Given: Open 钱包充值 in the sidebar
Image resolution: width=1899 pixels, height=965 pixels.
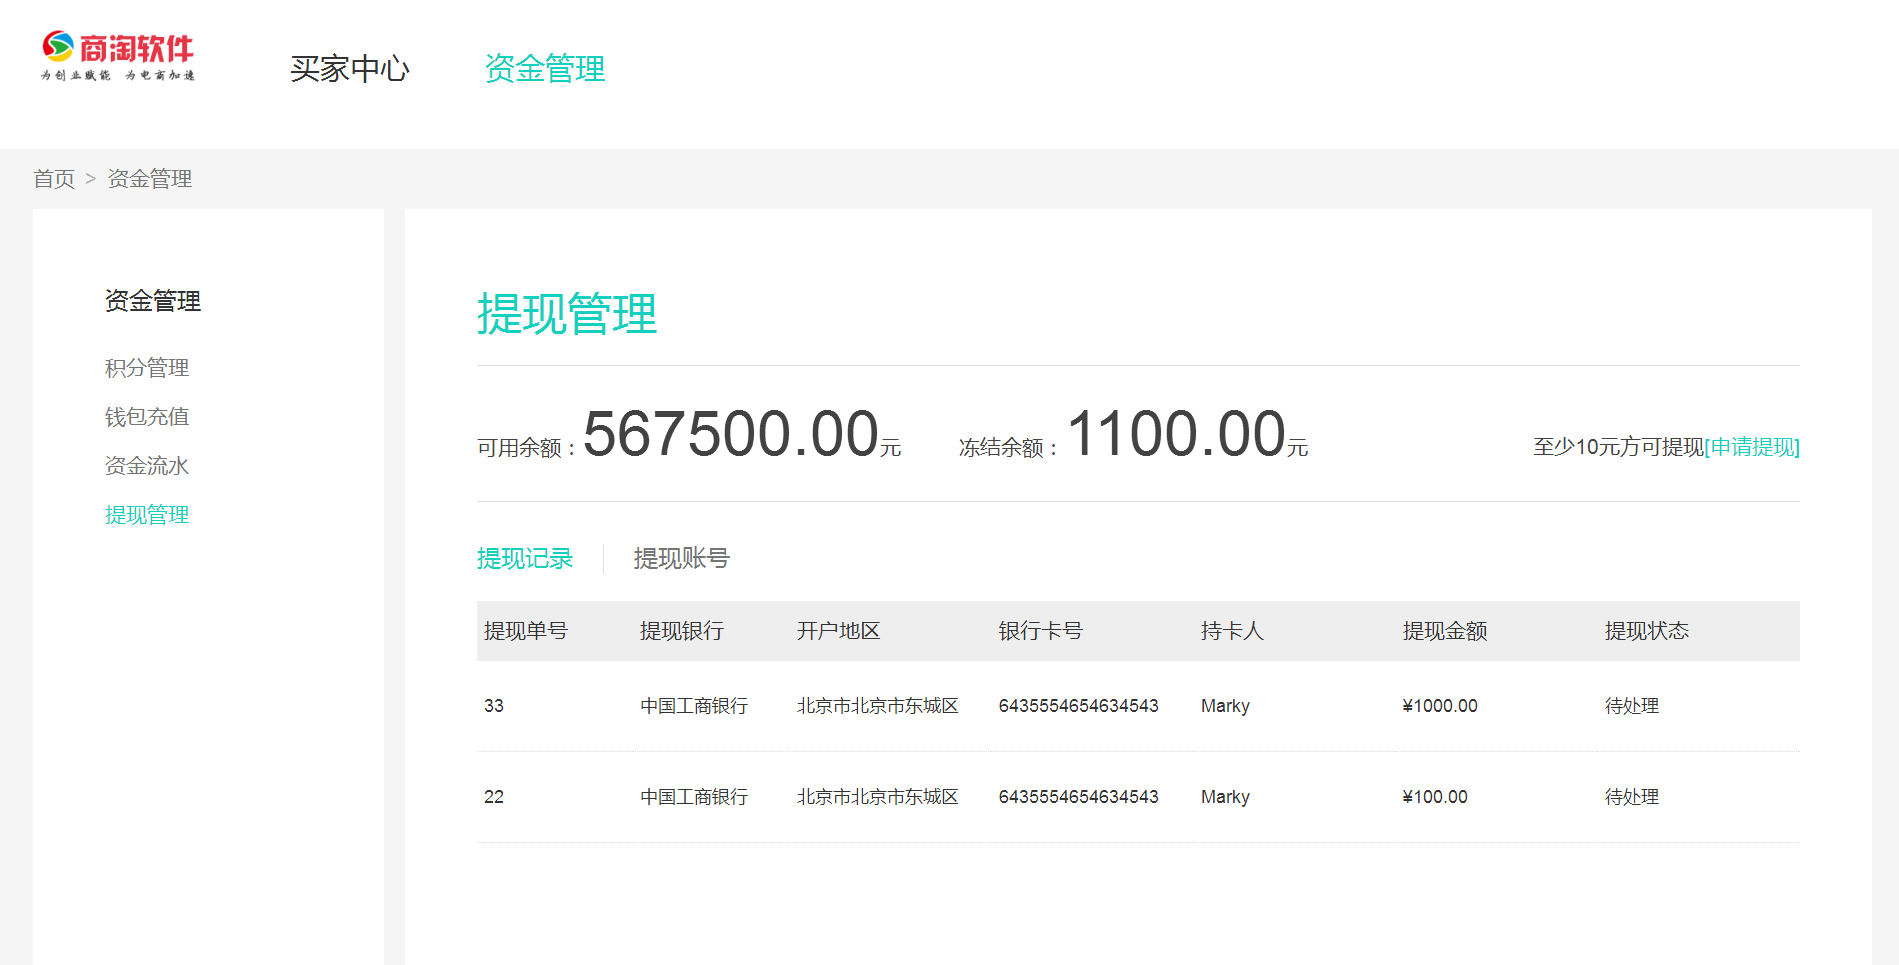Looking at the screenshot, I should click(x=147, y=417).
